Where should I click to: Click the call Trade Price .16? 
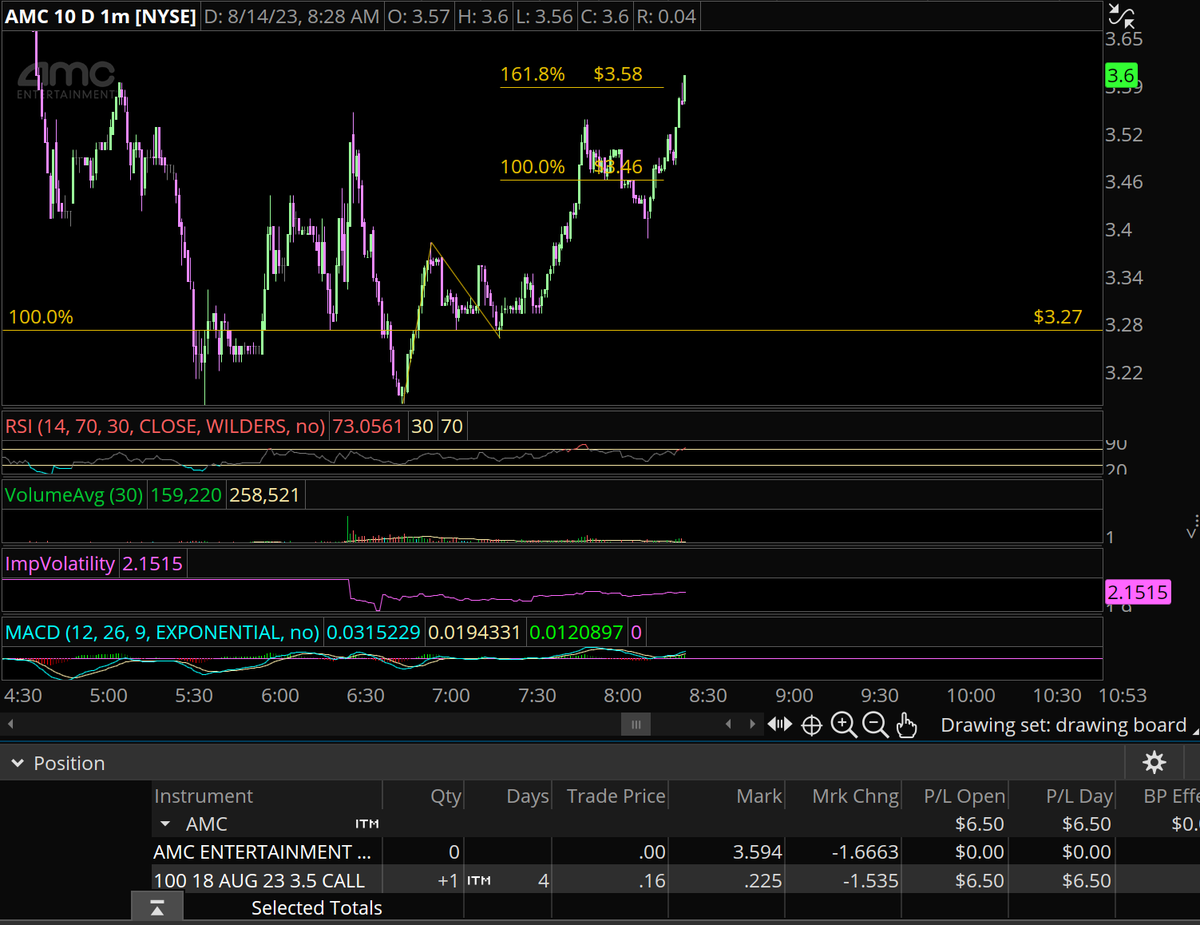pos(653,880)
